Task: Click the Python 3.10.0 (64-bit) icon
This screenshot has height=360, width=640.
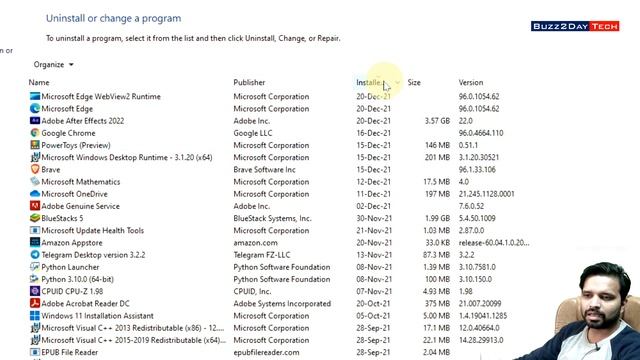Action: pyautogui.click(x=35, y=279)
